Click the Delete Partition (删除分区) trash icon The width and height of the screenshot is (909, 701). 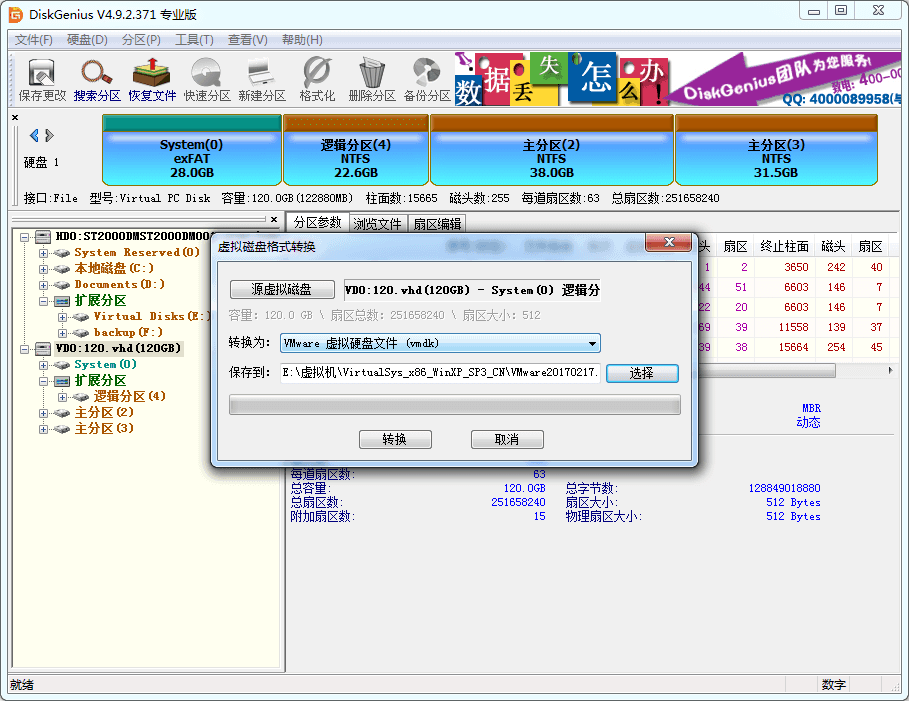[372, 80]
